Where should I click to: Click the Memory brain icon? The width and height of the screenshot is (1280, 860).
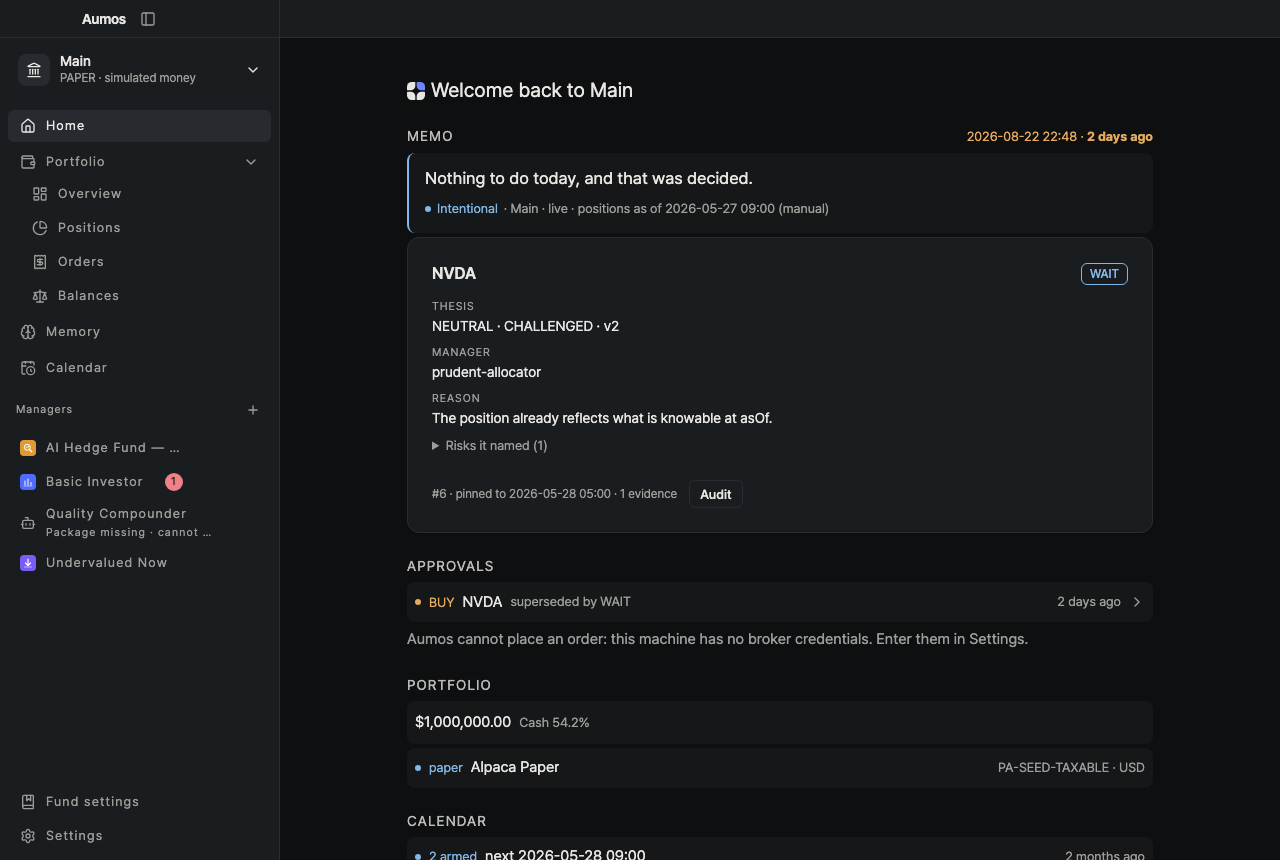tap(28, 332)
